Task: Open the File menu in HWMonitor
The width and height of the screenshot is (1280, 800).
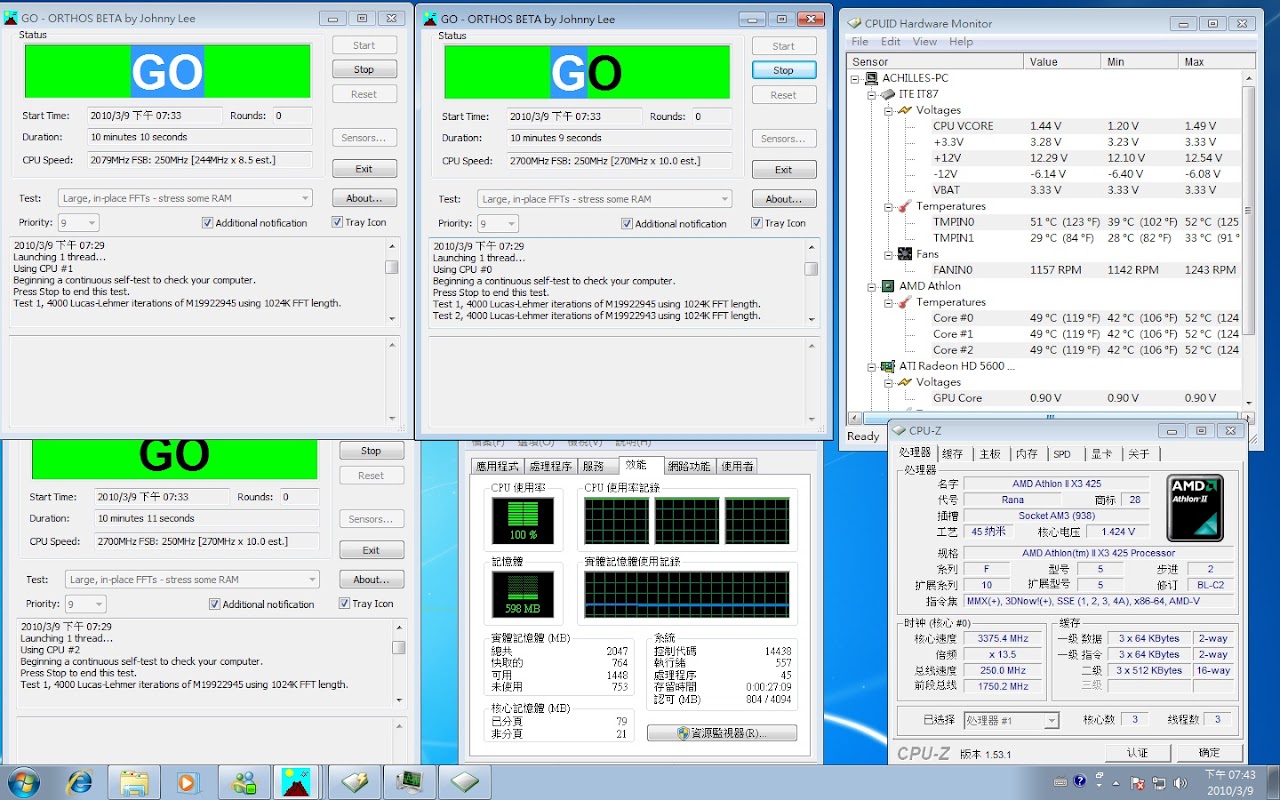Action: tap(860, 42)
